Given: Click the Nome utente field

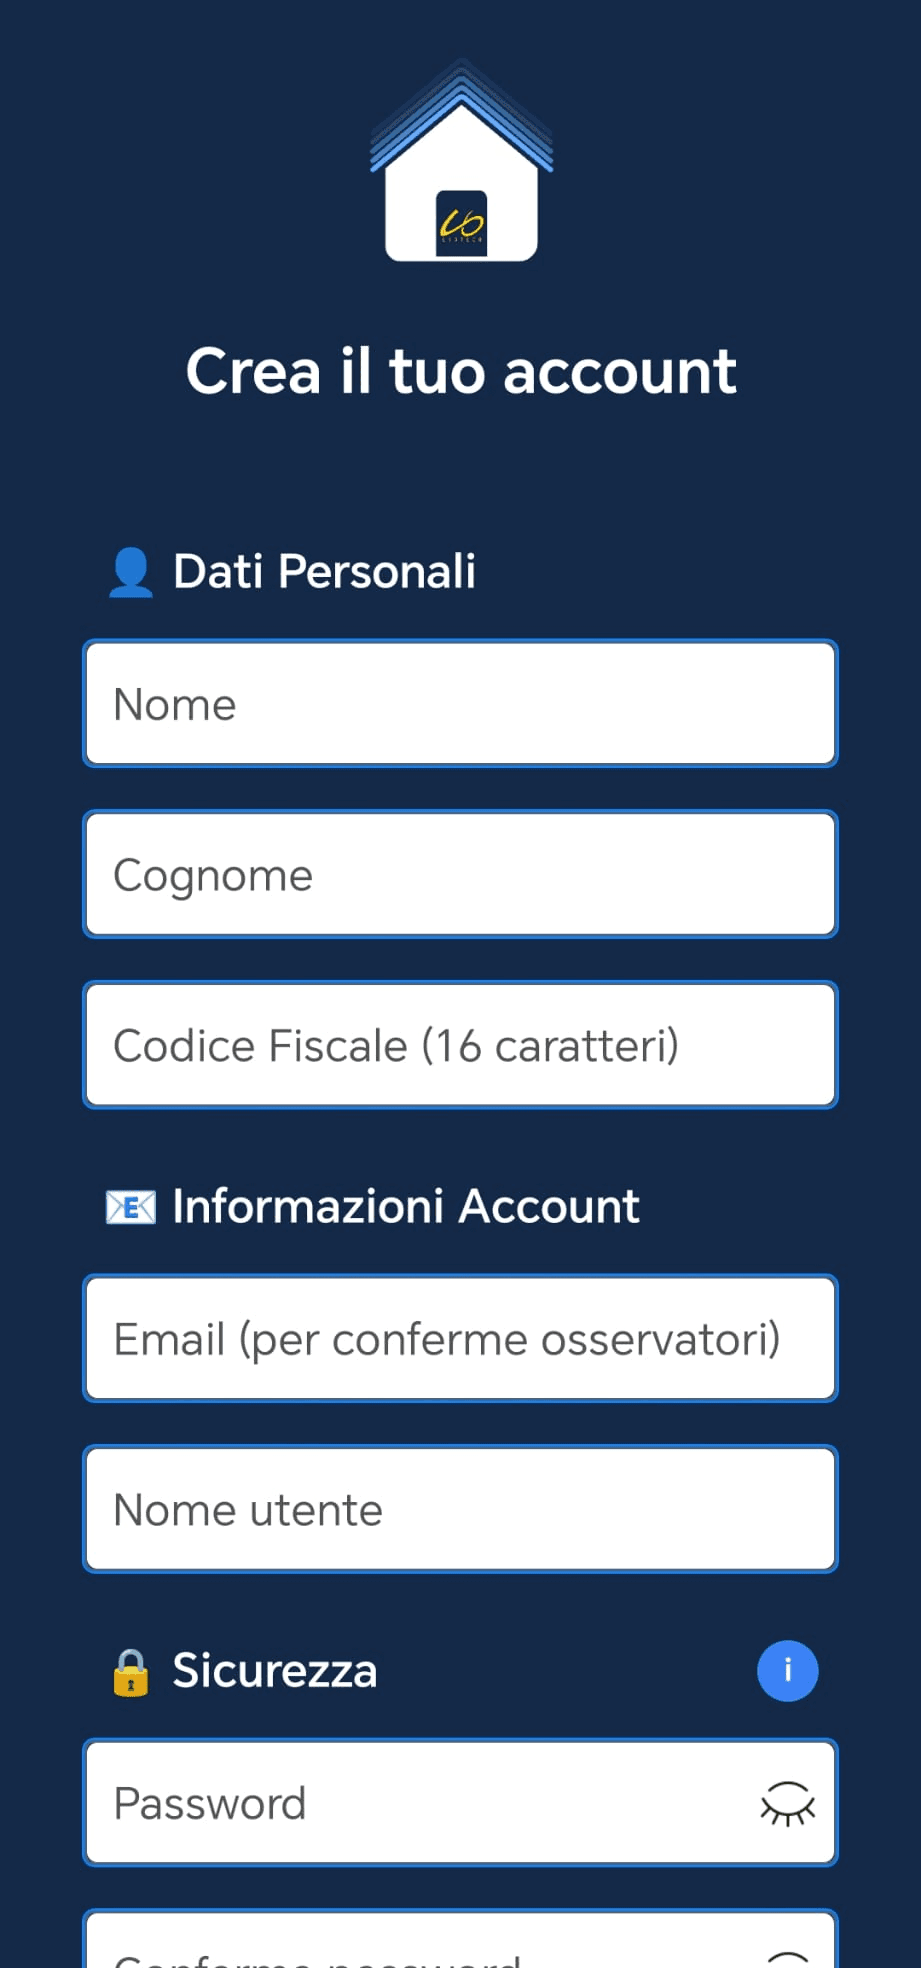Looking at the screenshot, I should tap(460, 1508).
